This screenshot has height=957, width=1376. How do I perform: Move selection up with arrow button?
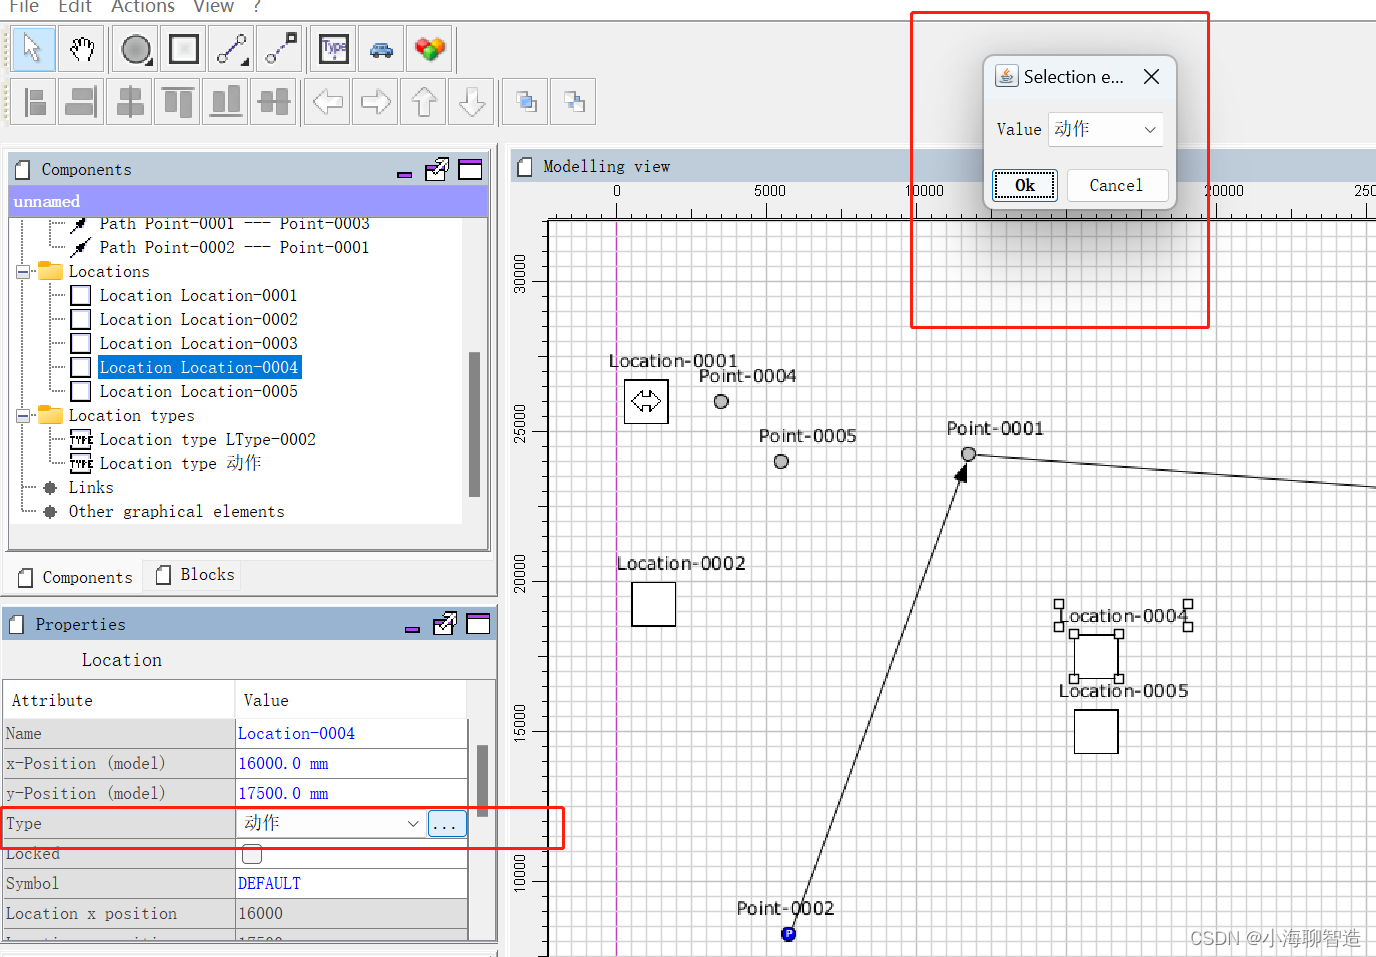pyautogui.click(x=424, y=101)
